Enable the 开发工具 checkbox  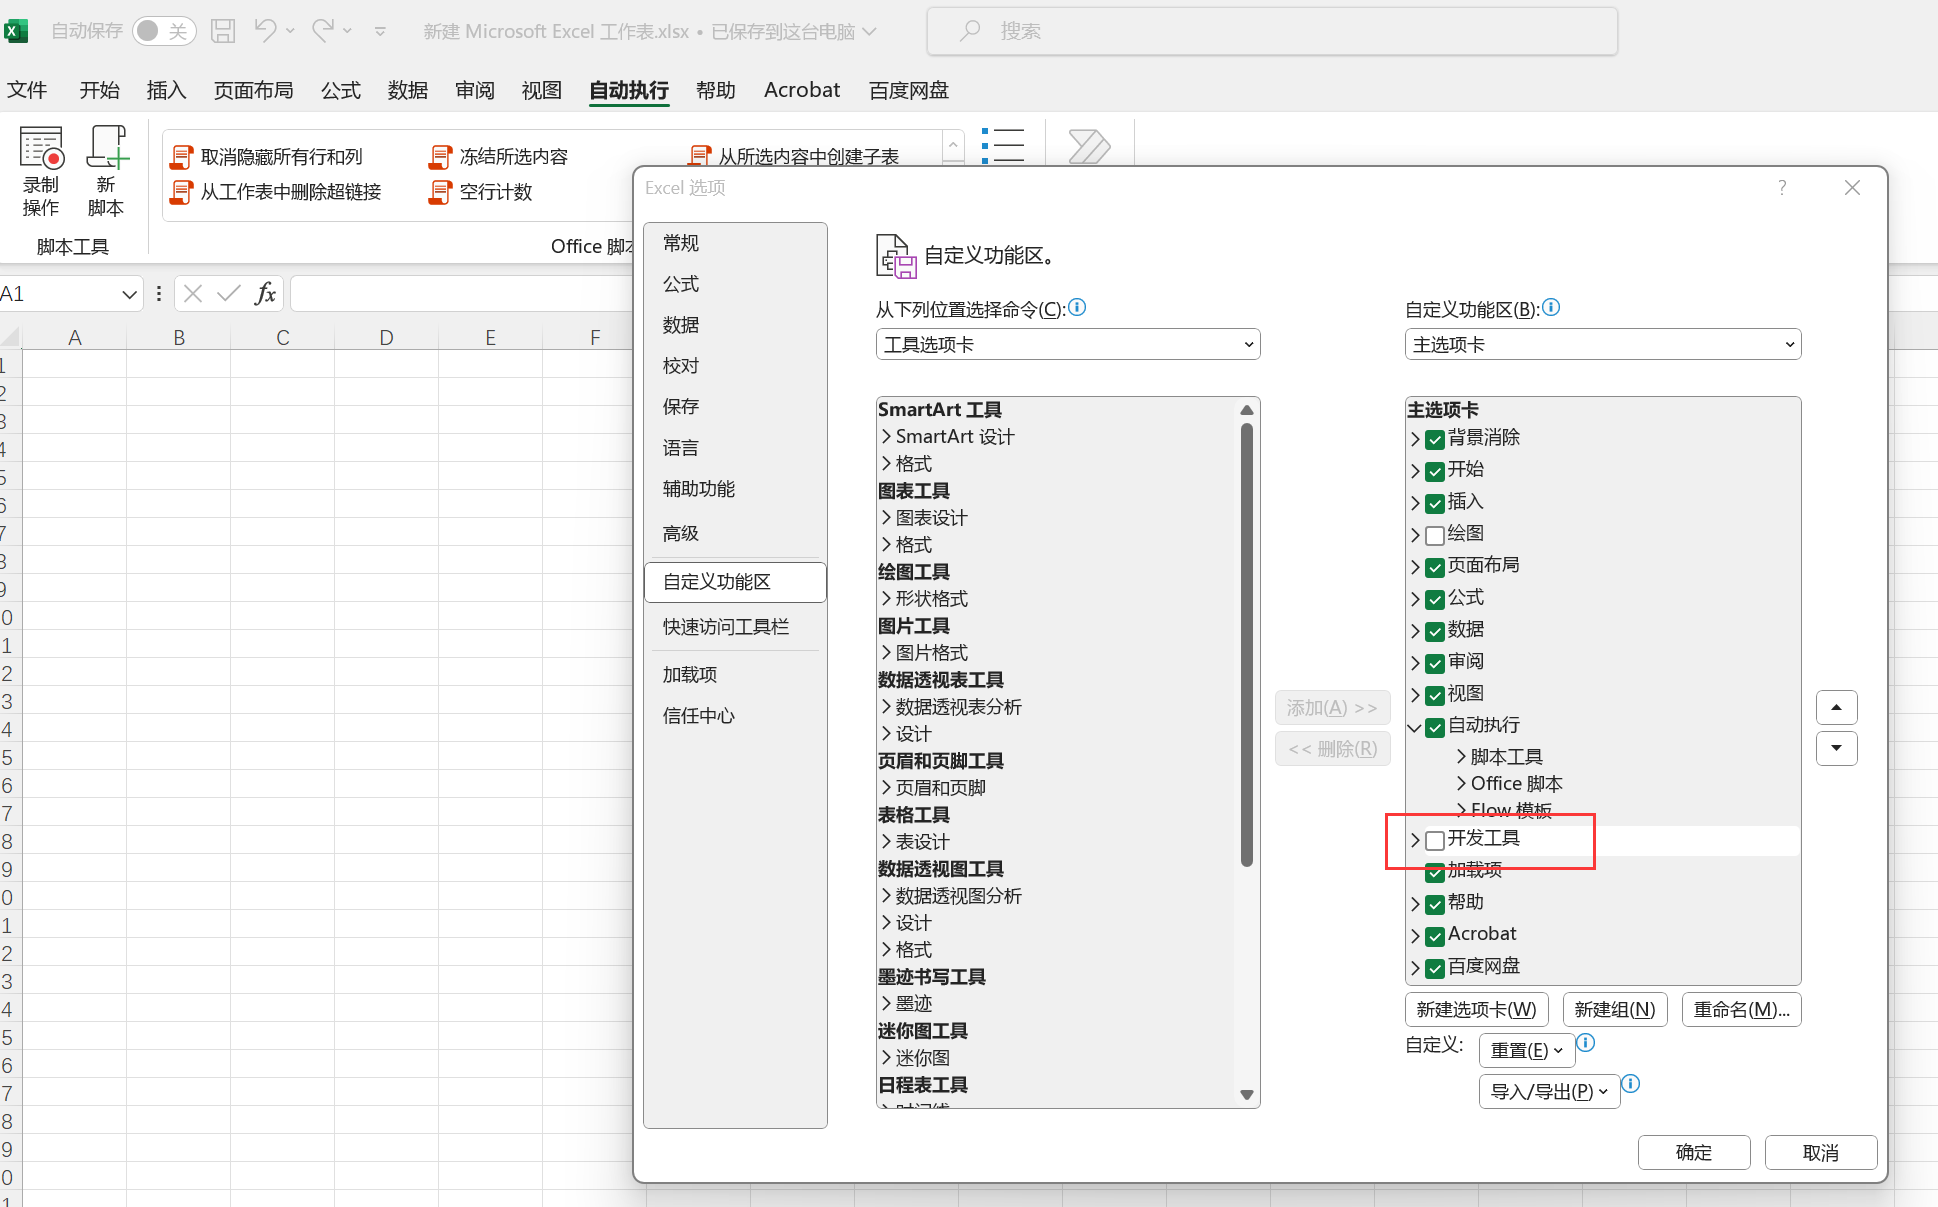point(1435,840)
